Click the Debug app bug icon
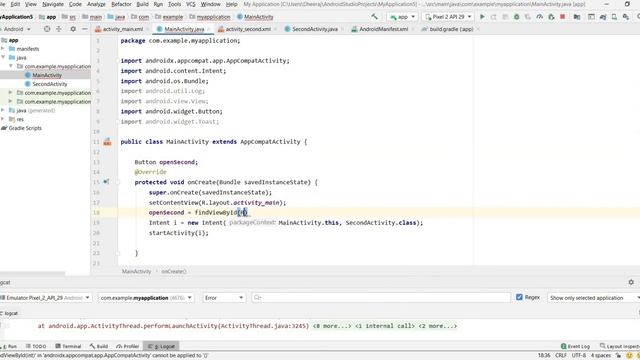 [516, 17]
